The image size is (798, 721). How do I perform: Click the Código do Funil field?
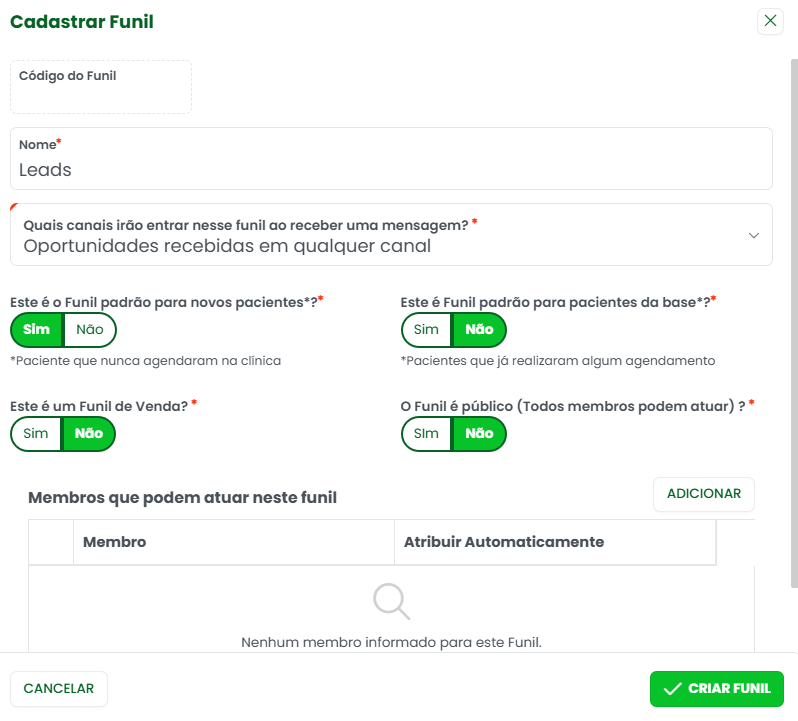click(x=101, y=88)
